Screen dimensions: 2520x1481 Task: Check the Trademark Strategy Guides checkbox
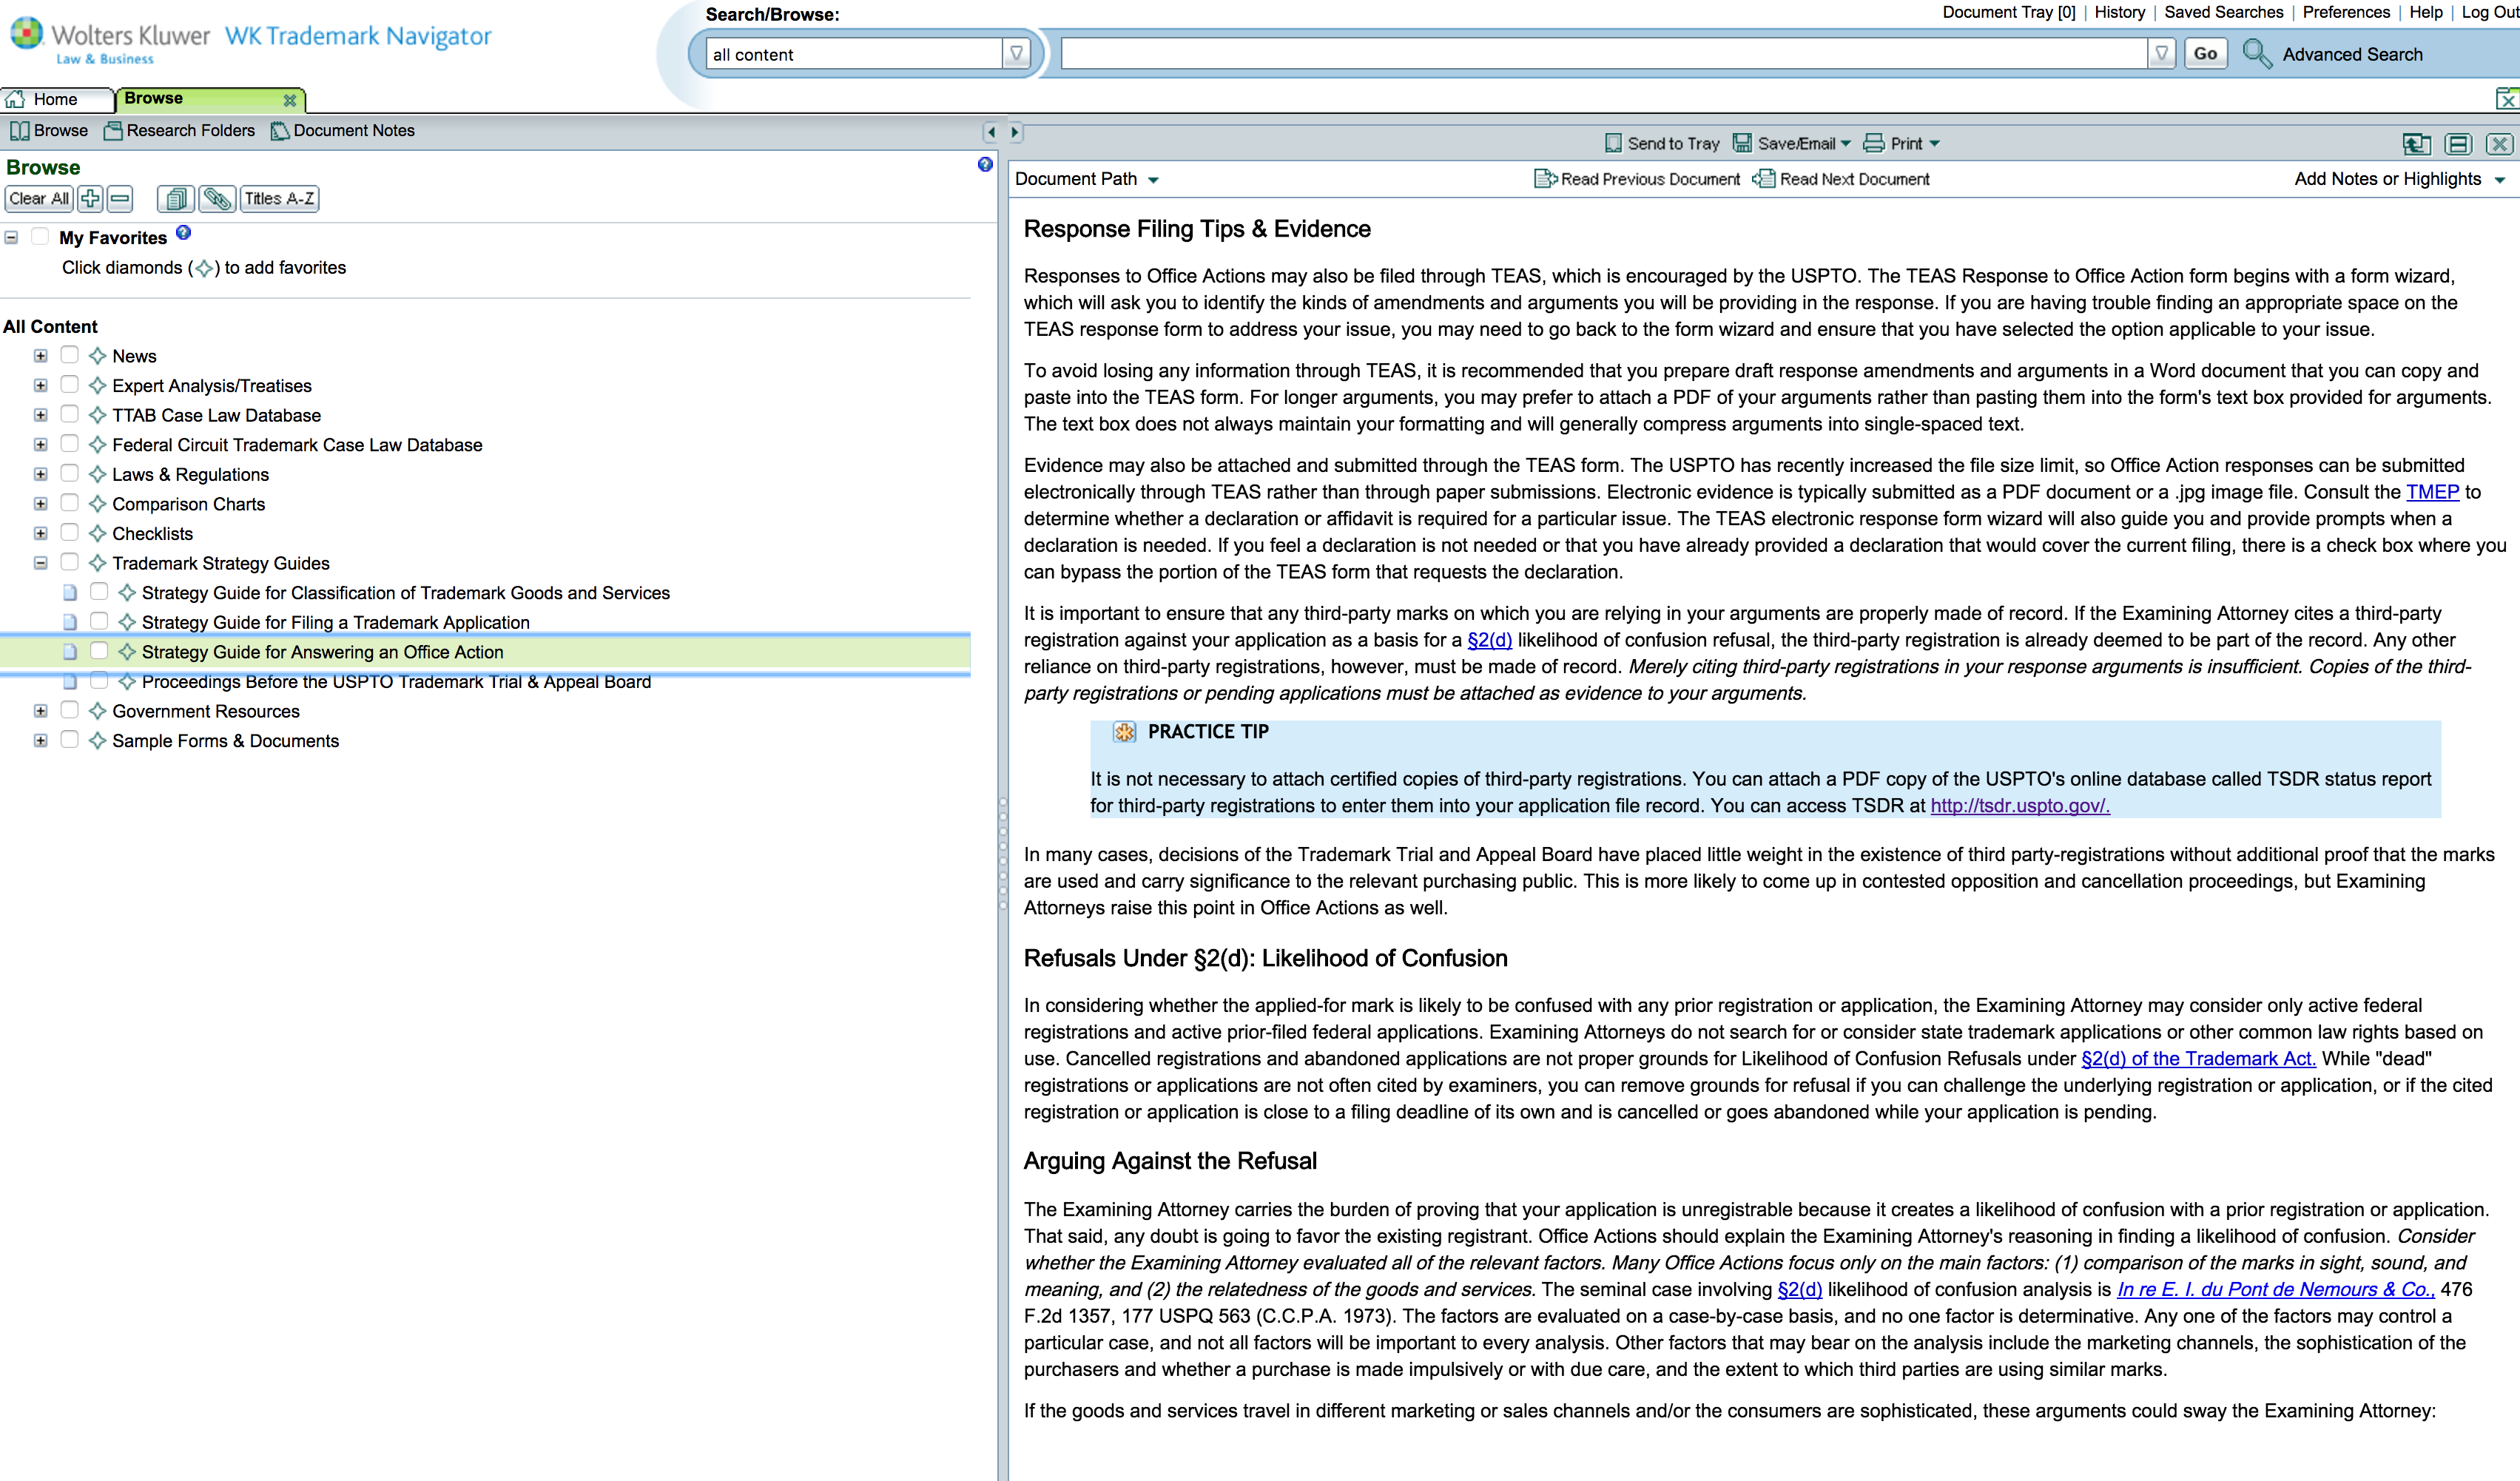(x=69, y=561)
